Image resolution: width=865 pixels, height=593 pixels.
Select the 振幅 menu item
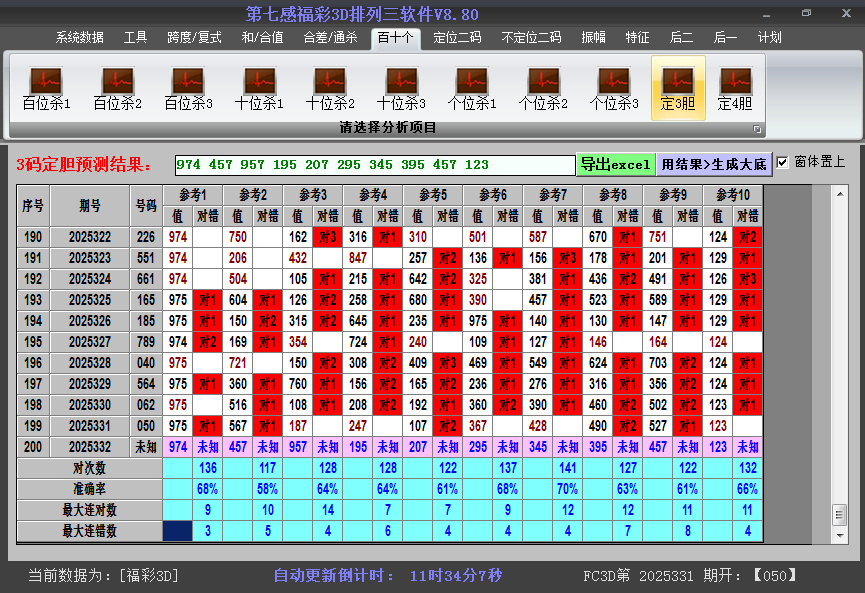(x=595, y=37)
